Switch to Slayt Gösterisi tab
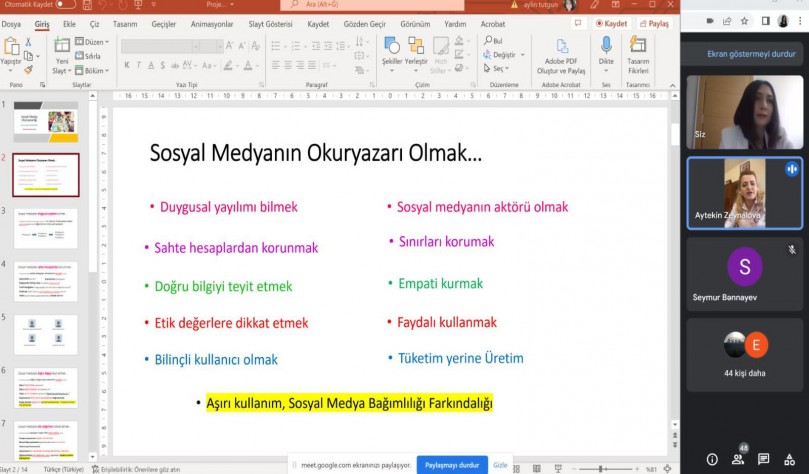Image resolution: width=809 pixels, height=474 pixels. (x=270, y=24)
